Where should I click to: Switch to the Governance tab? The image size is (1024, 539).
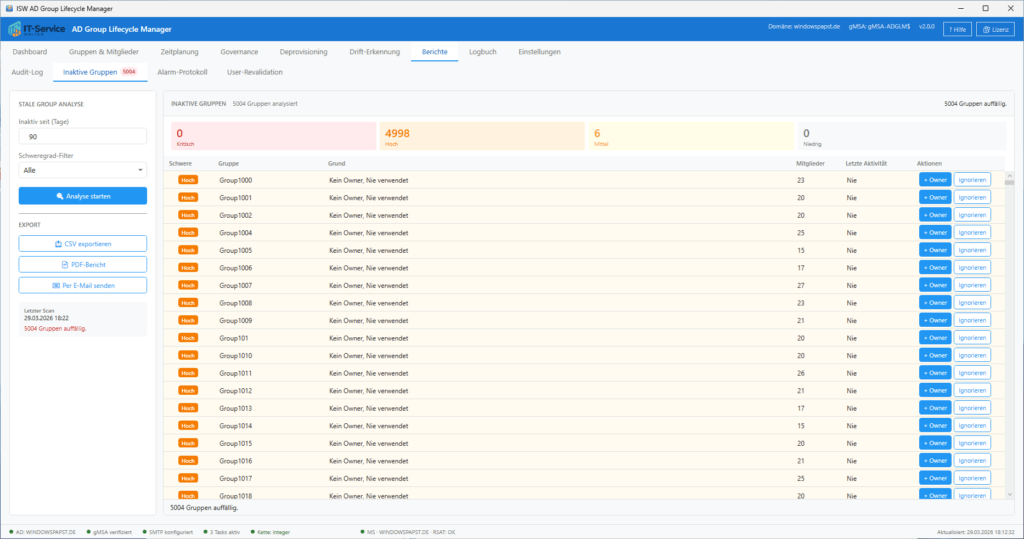[239, 52]
